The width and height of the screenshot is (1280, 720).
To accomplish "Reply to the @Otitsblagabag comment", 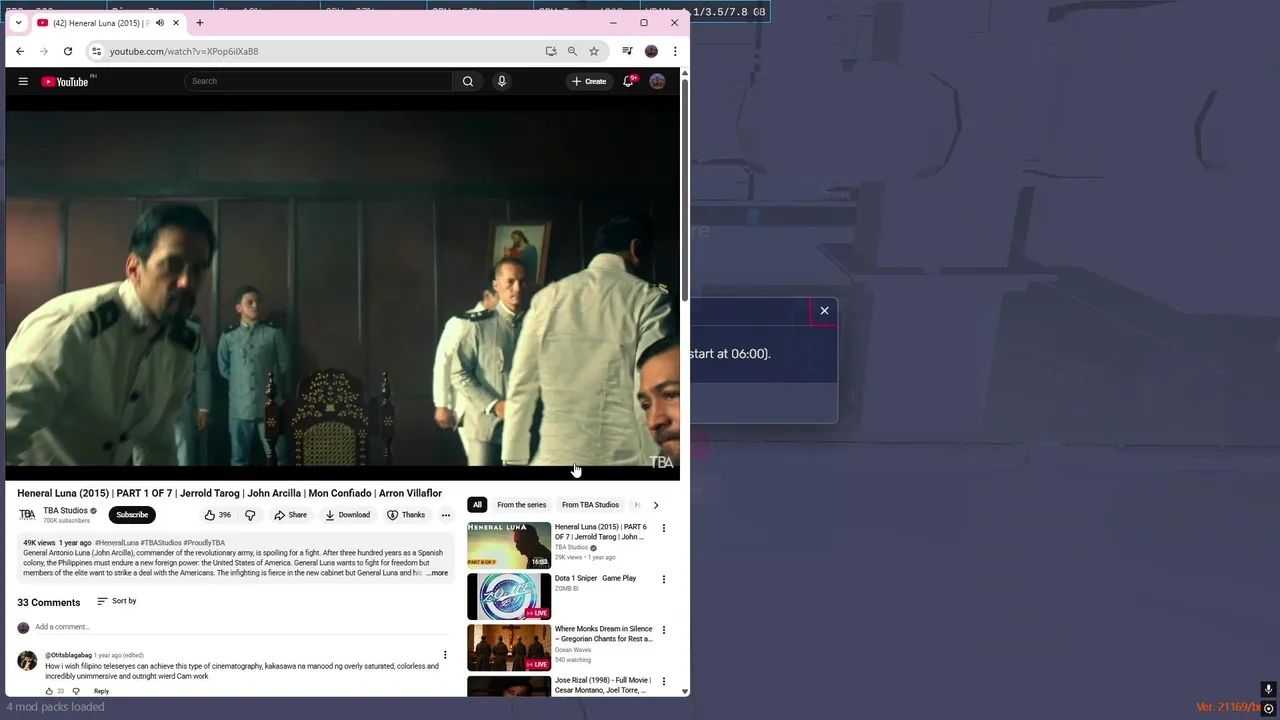I will (101, 691).
